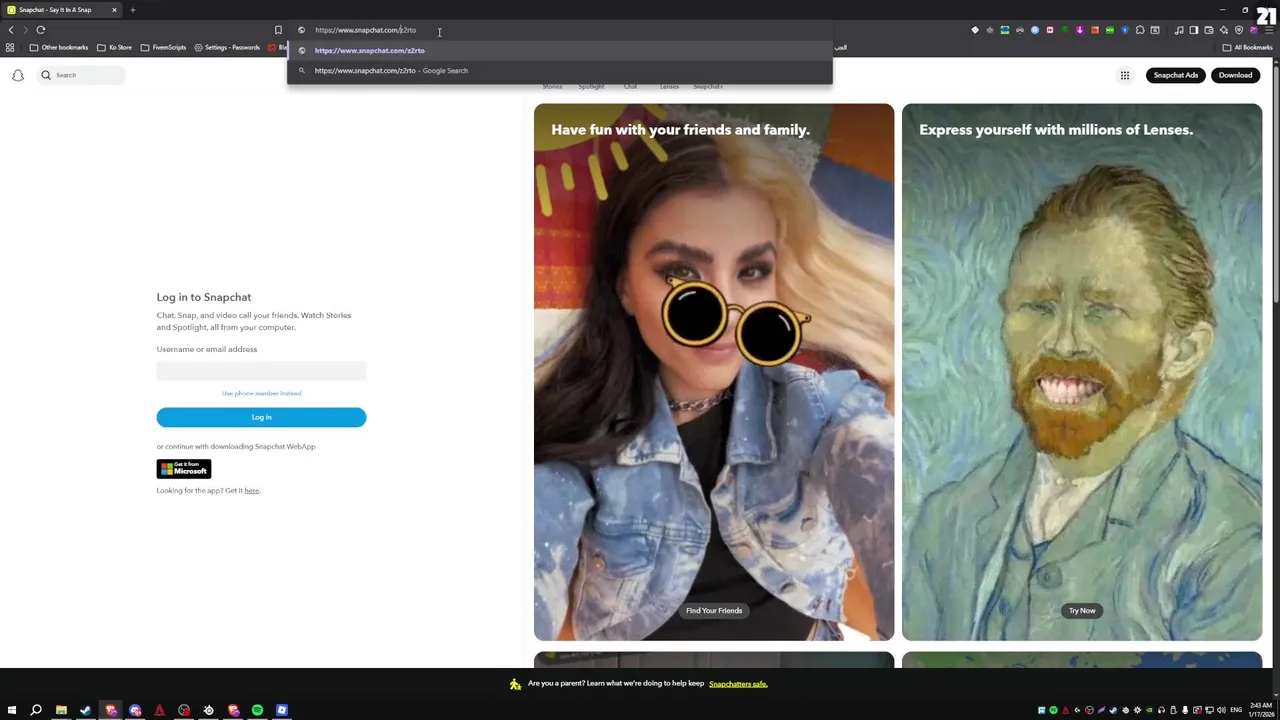Click browser Forward arrow
The width and height of the screenshot is (1280, 720).
pos(25,30)
